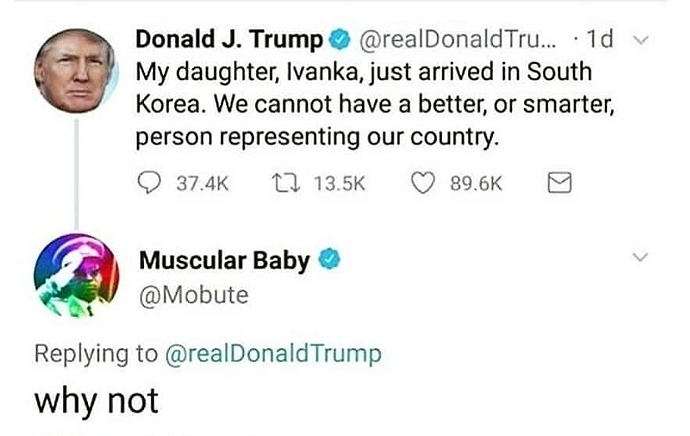
Task: Open the top tweet's chevron options menu
Action: point(640,40)
